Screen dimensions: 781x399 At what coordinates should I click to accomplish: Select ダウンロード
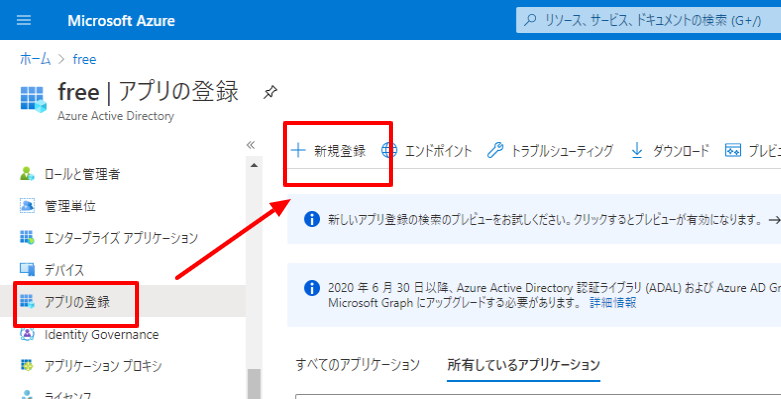click(x=680, y=150)
